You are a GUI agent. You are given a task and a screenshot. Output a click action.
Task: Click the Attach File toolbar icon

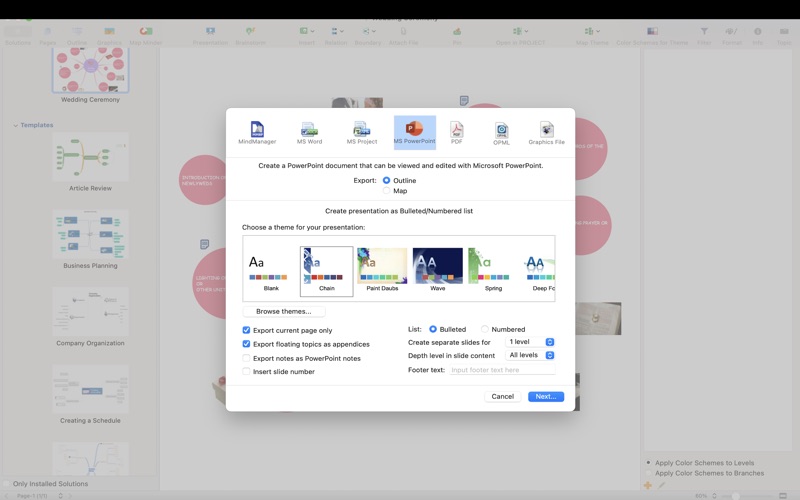404,36
